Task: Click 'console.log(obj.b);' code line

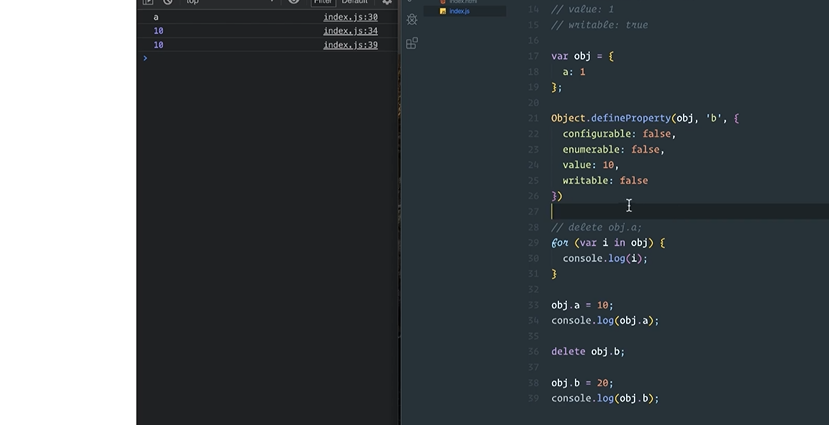Action: click(605, 398)
